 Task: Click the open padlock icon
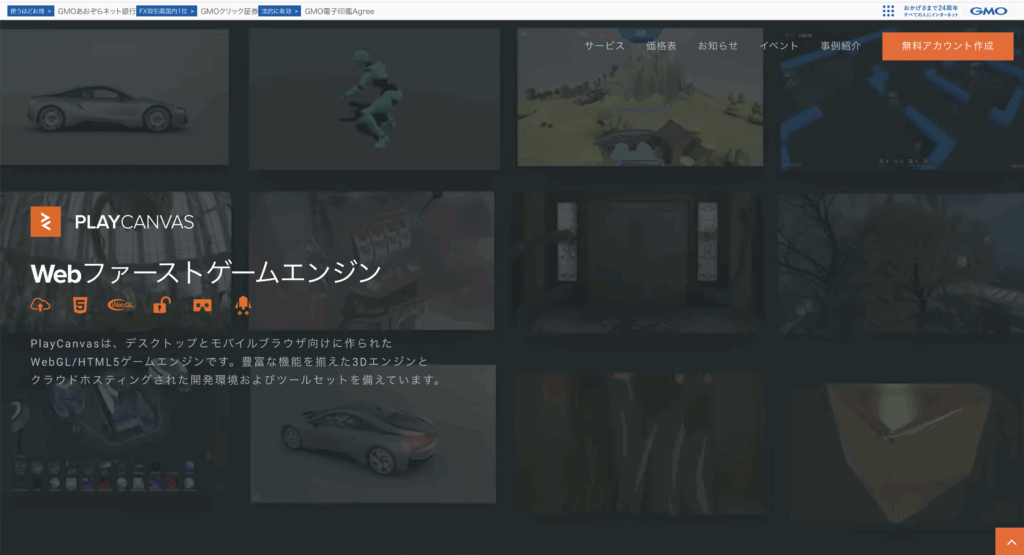coord(162,305)
